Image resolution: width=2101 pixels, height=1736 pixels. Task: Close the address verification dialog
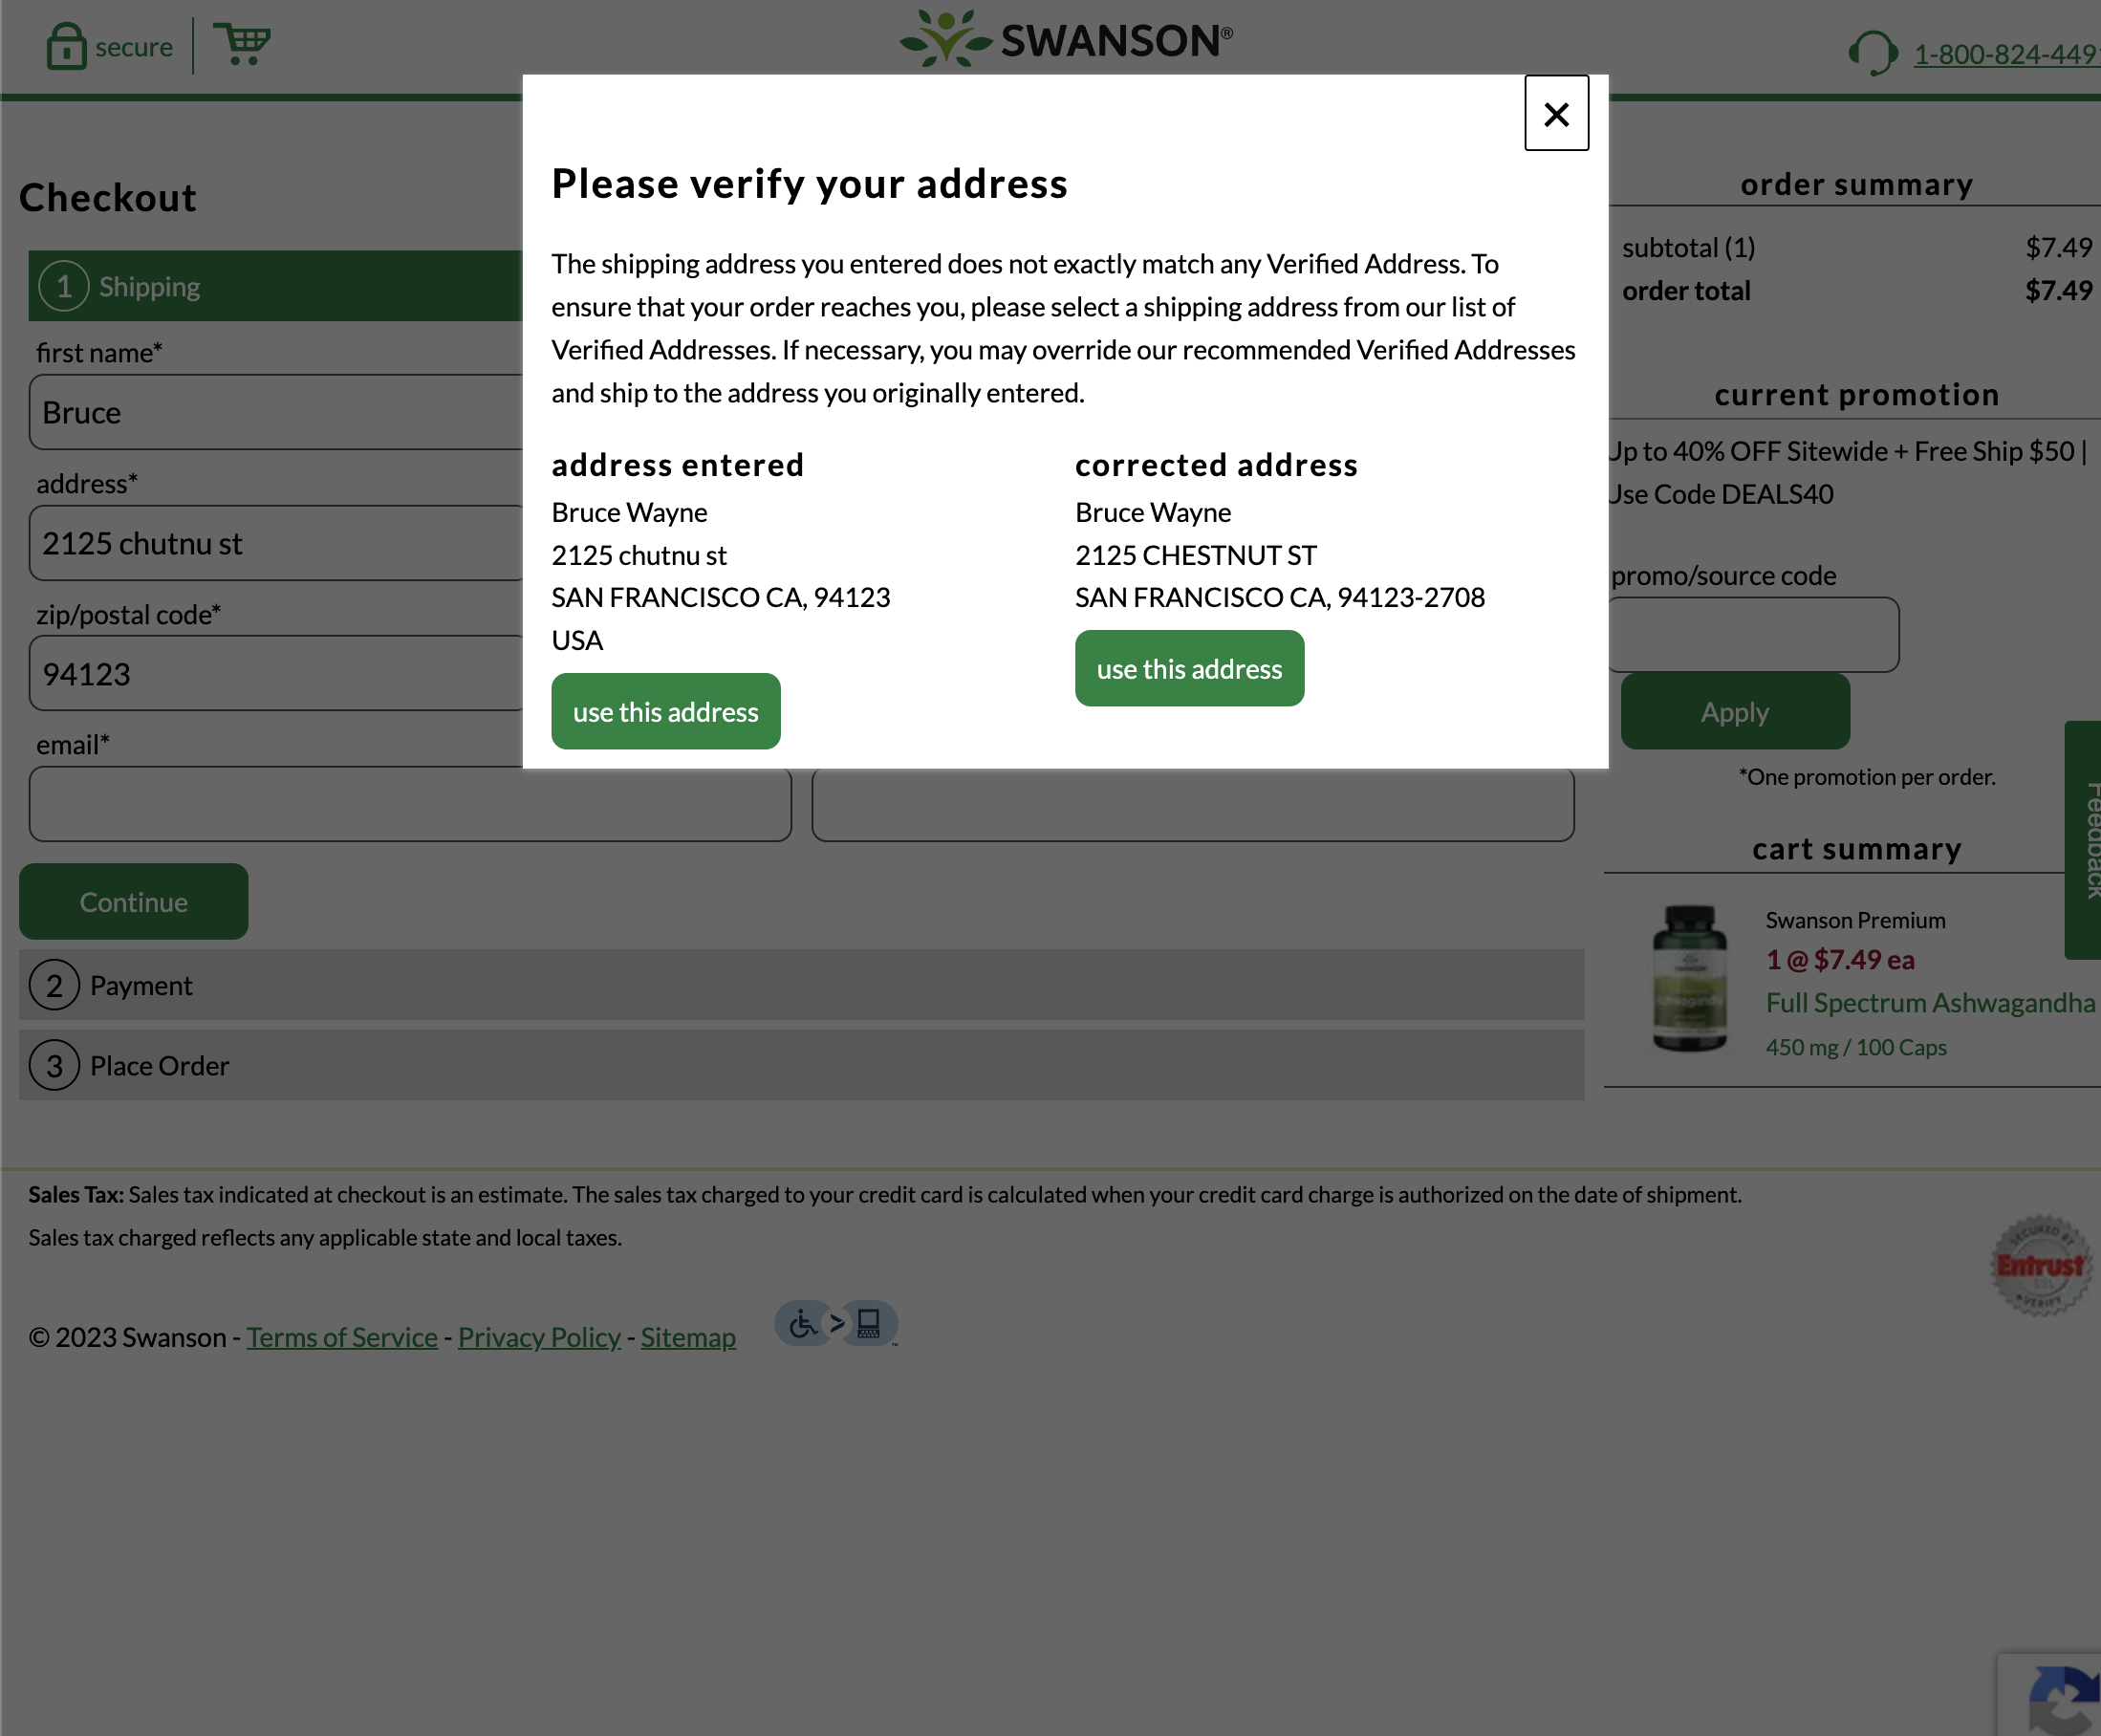pos(1556,114)
